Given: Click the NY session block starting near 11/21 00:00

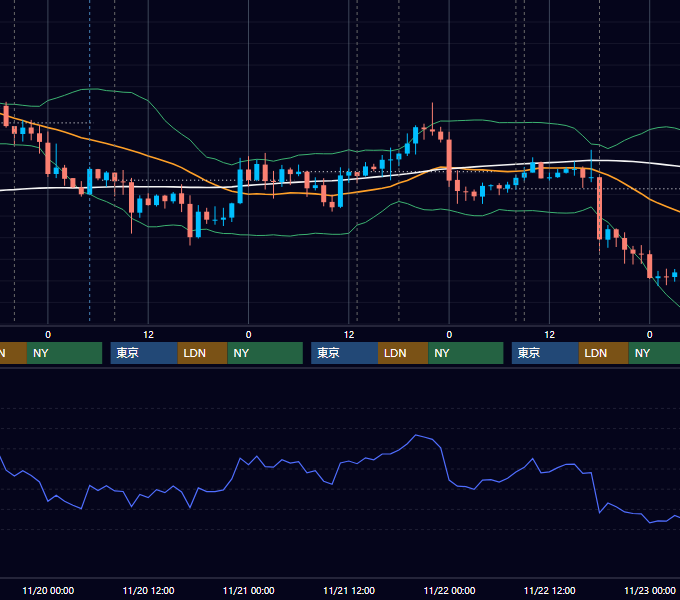Looking at the screenshot, I should click(x=265, y=353).
